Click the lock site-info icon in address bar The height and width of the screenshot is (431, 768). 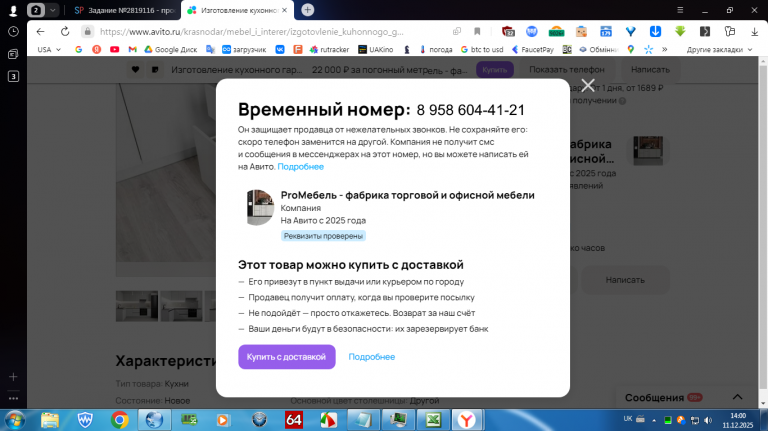click(x=87, y=31)
